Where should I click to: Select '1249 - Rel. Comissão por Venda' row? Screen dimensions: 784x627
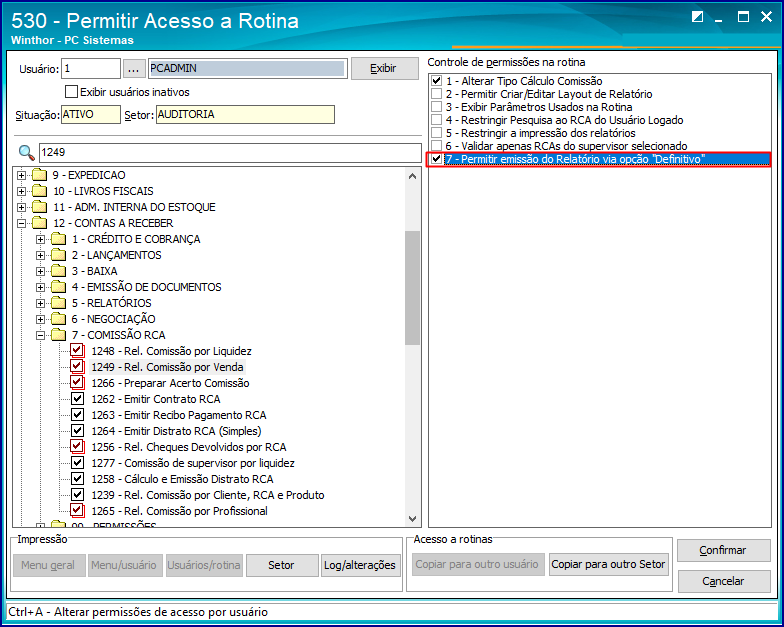tap(167, 367)
